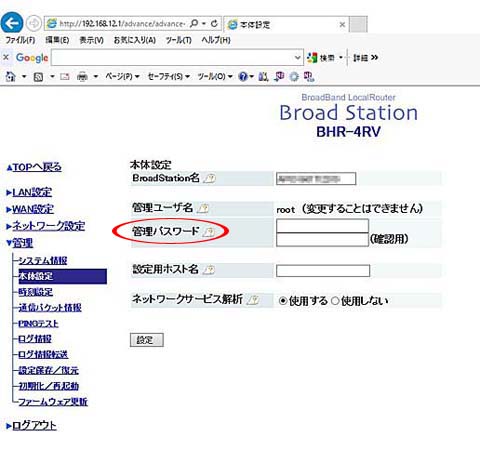Open the Google search box dropdown

coord(297,58)
